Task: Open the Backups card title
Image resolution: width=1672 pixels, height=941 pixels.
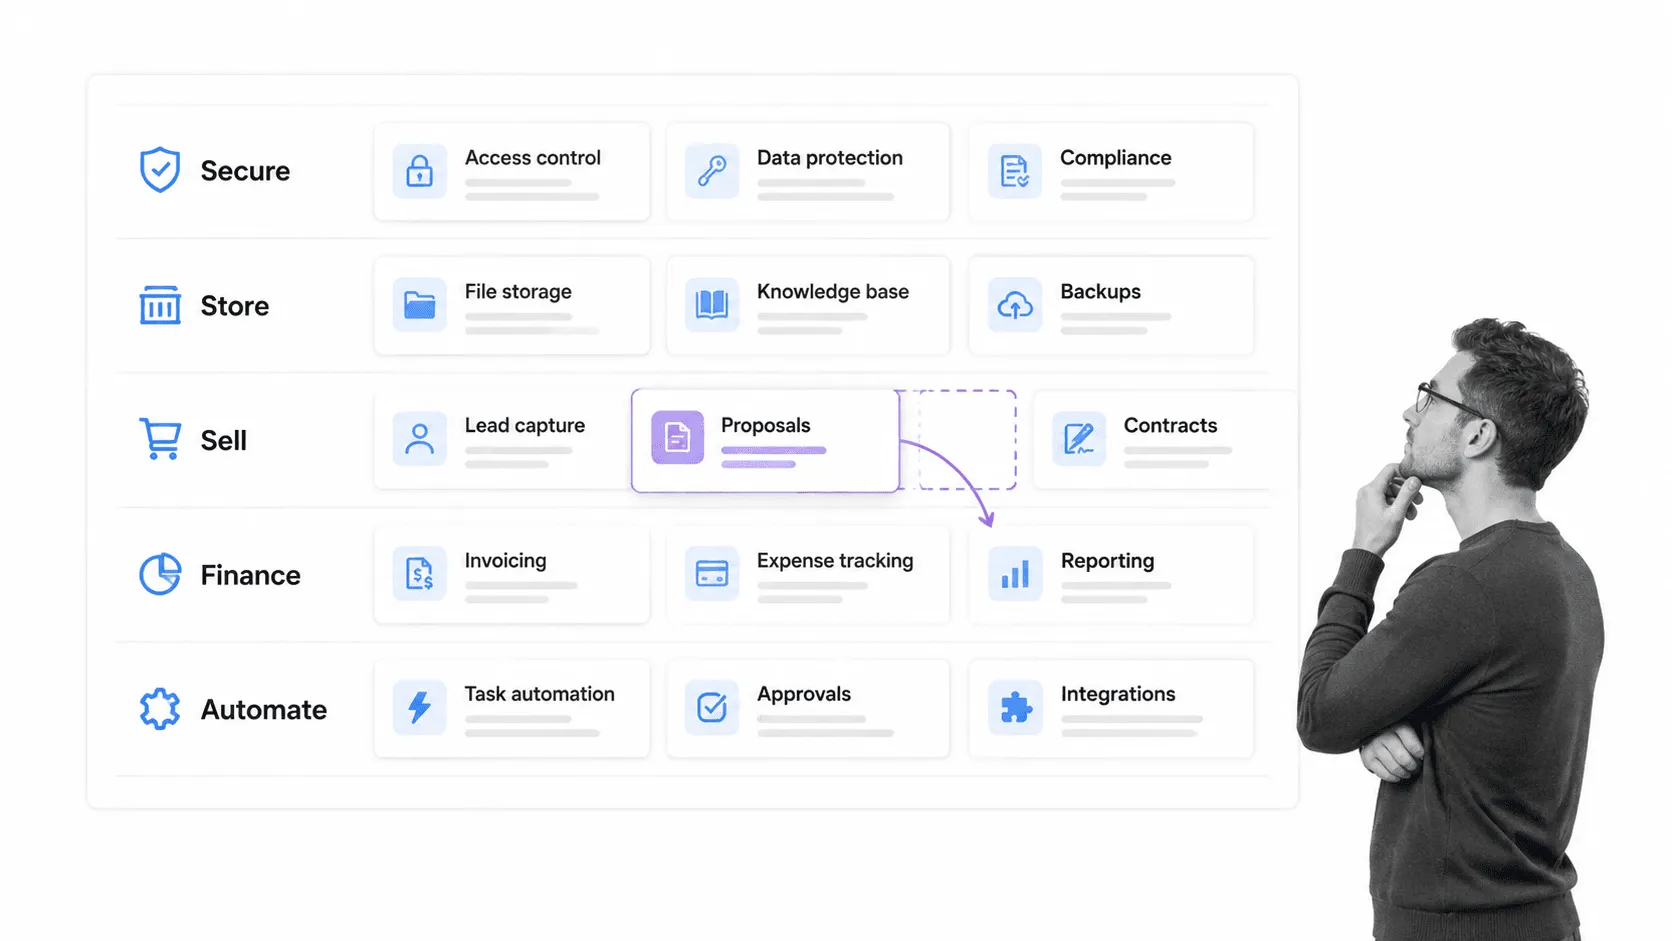Action: (x=1101, y=292)
